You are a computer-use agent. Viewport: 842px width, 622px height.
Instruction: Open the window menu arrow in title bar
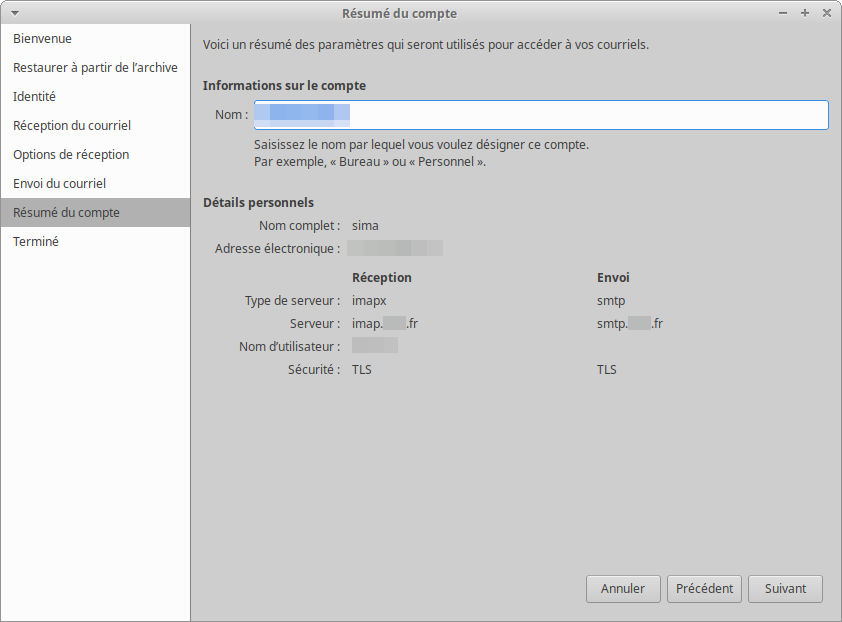coord(15,13)
